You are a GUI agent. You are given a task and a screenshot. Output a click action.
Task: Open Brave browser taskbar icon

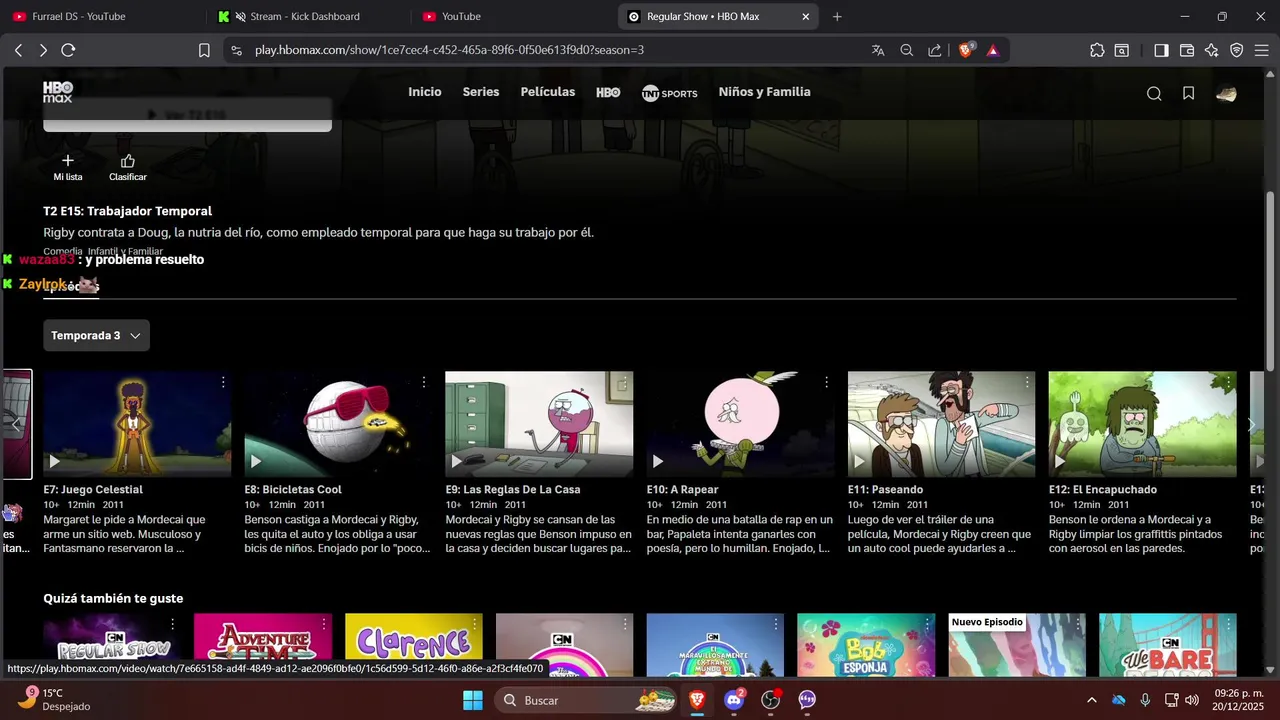[x=697, y=700]
